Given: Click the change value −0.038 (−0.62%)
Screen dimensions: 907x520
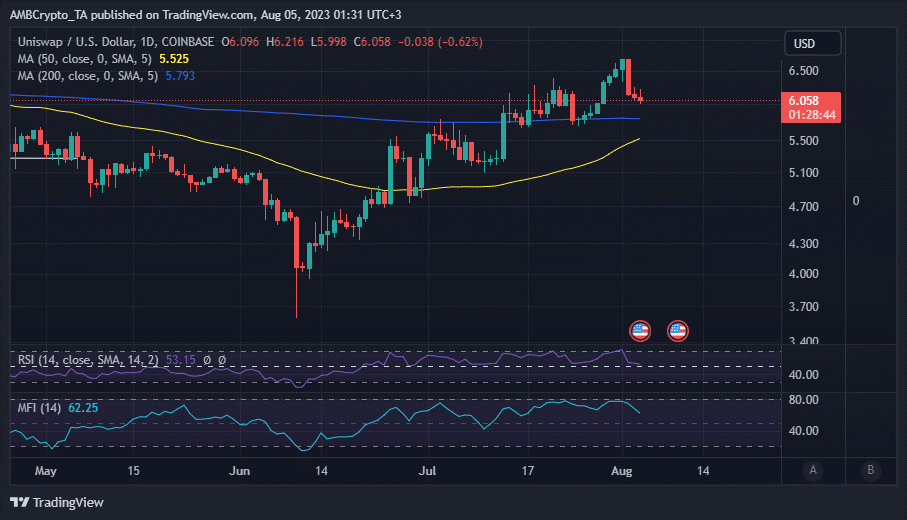Looking at the screenshot, I should (440, 42).
